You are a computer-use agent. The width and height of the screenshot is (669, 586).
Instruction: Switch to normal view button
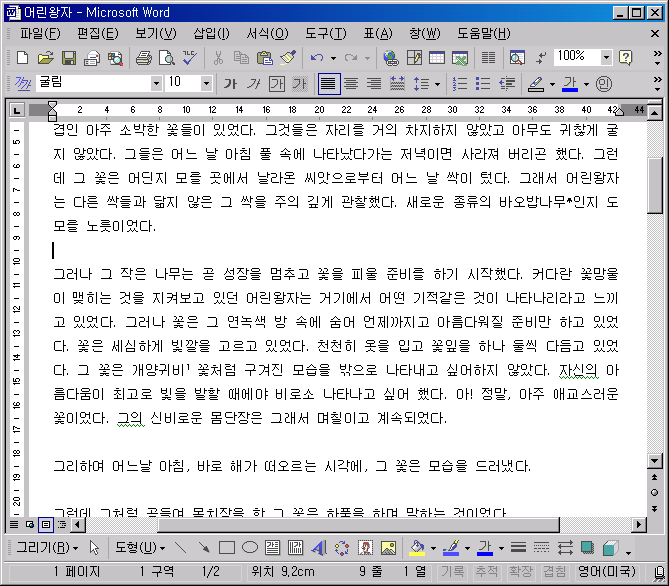(14, 524)
